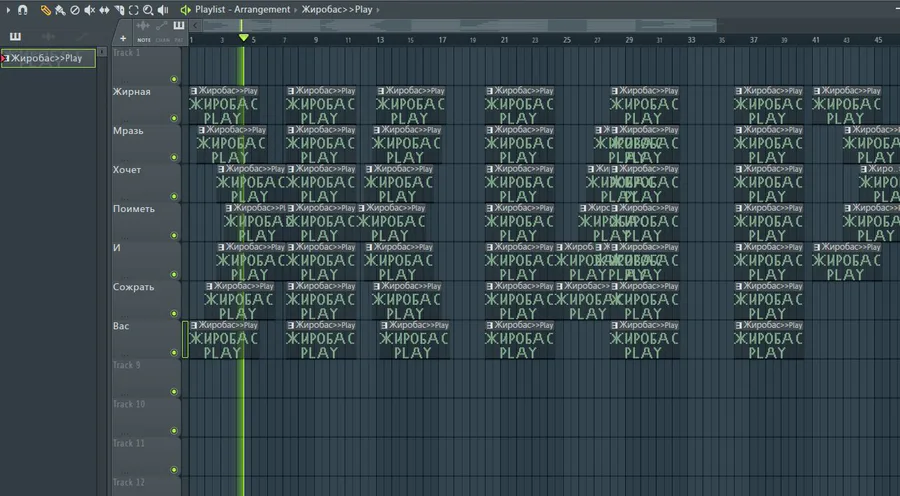Open menu of last clip on И track
Viewport: 900px width, 496px height.
click(817, 247)
